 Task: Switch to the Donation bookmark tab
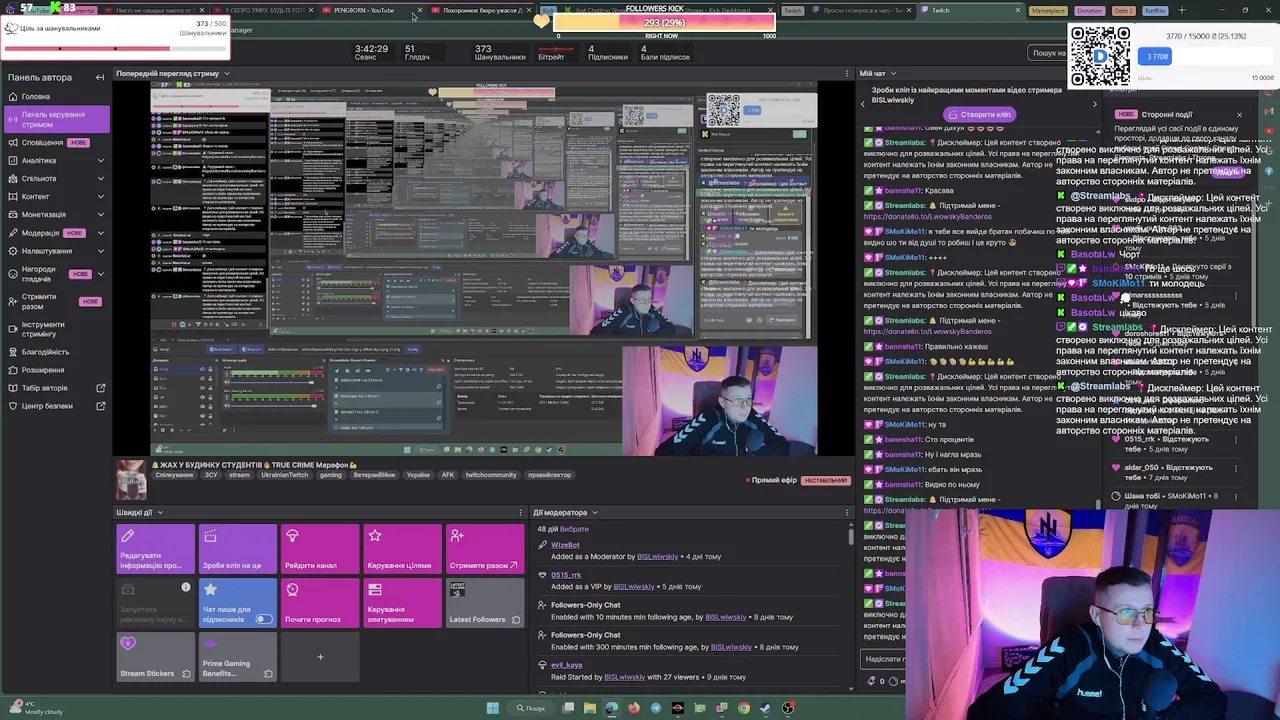pos(1089,10)
